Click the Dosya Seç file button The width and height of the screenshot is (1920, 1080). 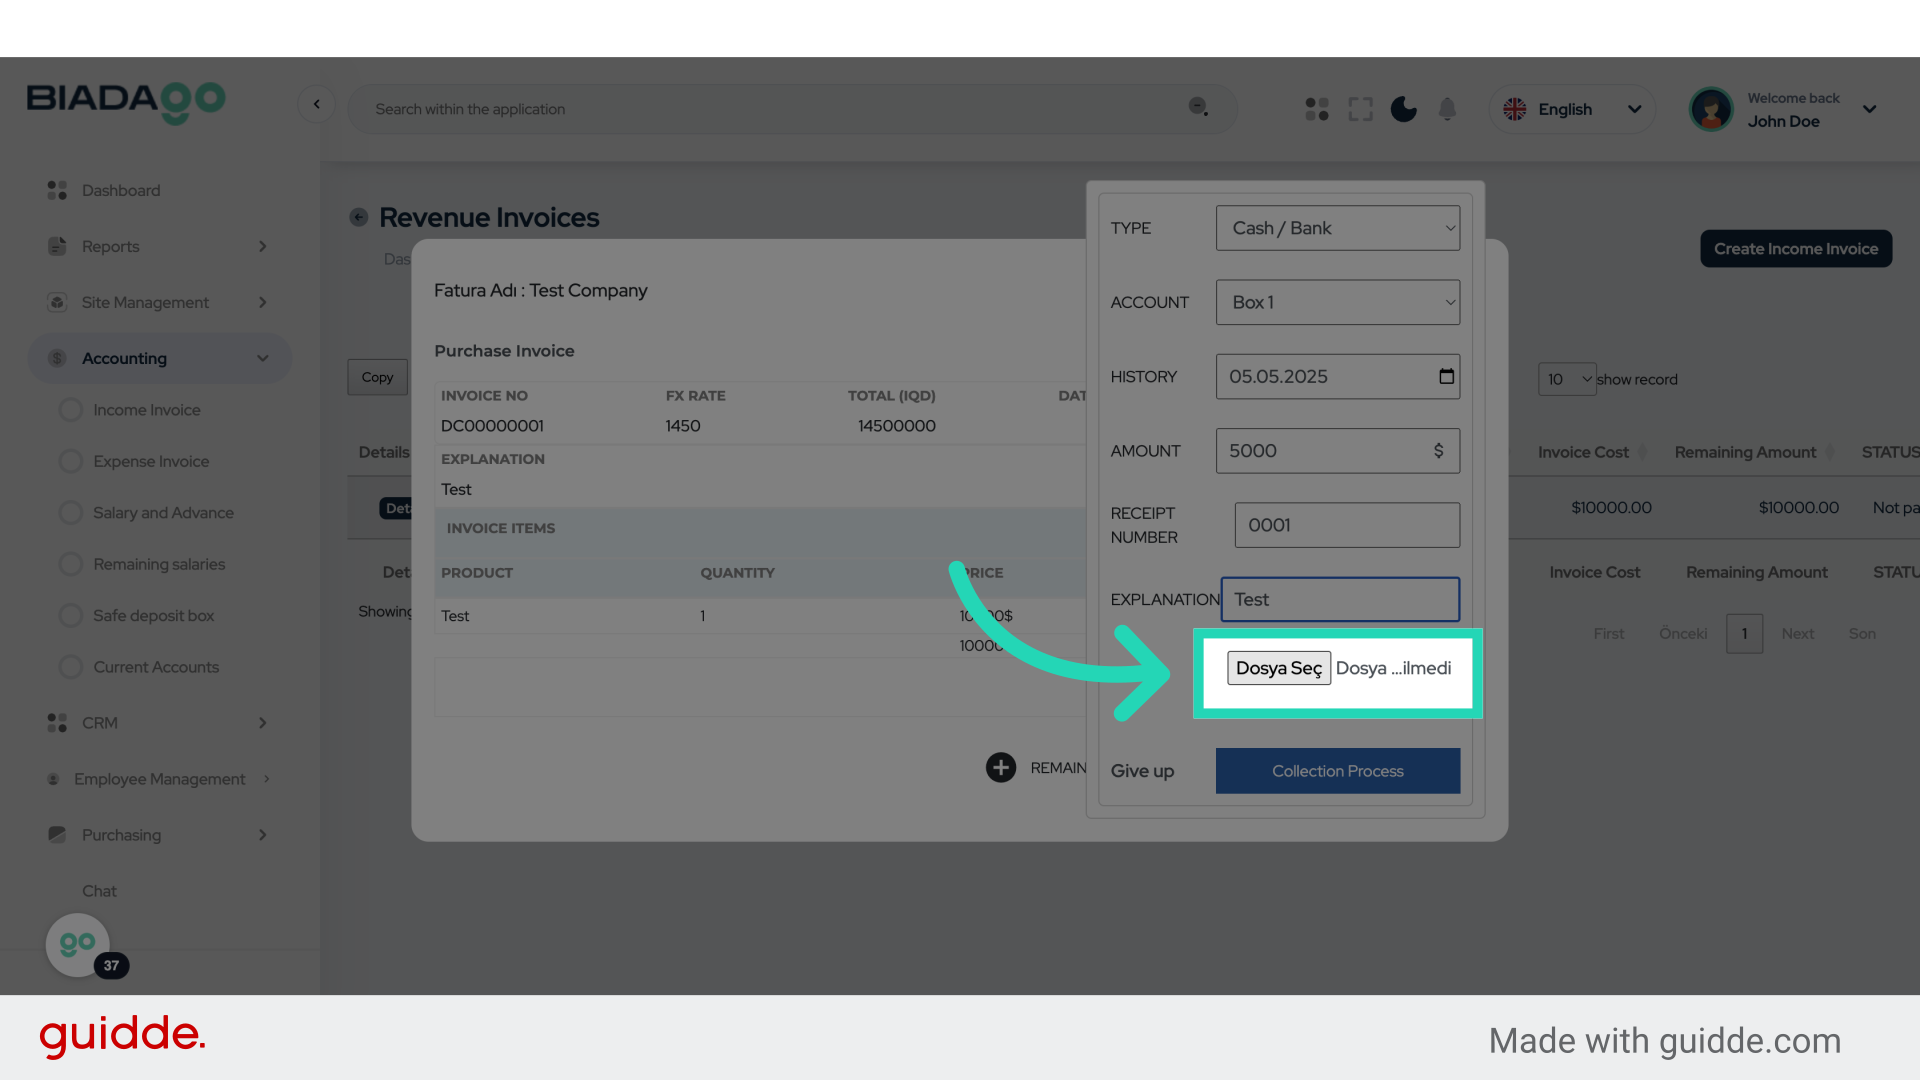coord(1278,668)
